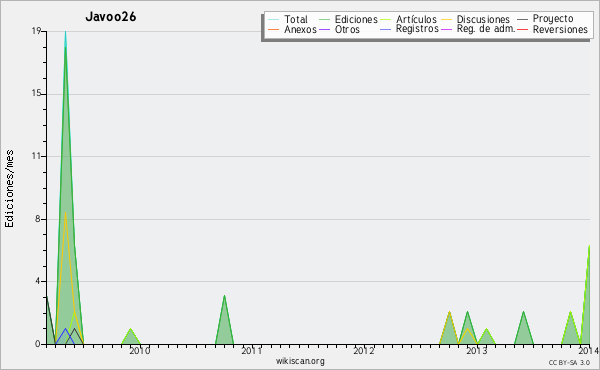This screenshot has height=370, width=600.
Task: Click the Otros legend entry
Action: click(x=339, y=29)
